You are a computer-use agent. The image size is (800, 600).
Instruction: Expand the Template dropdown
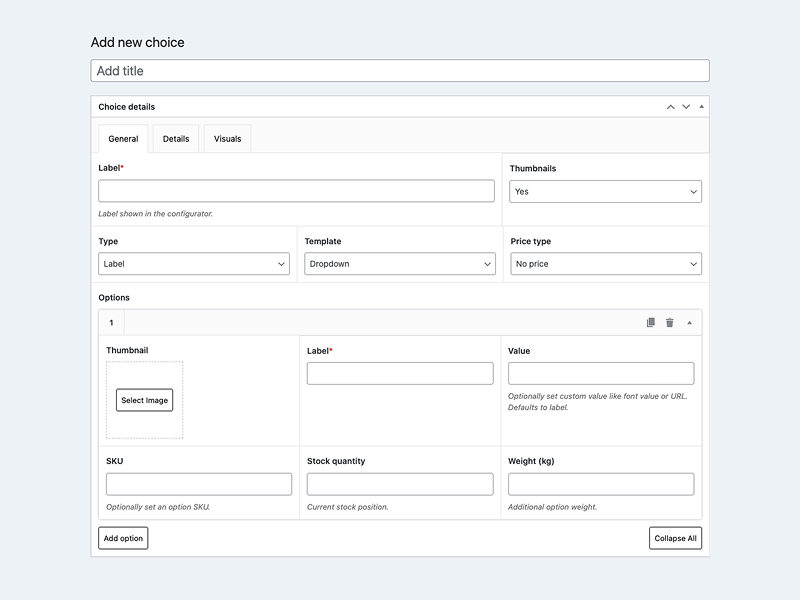pos(399,264)
